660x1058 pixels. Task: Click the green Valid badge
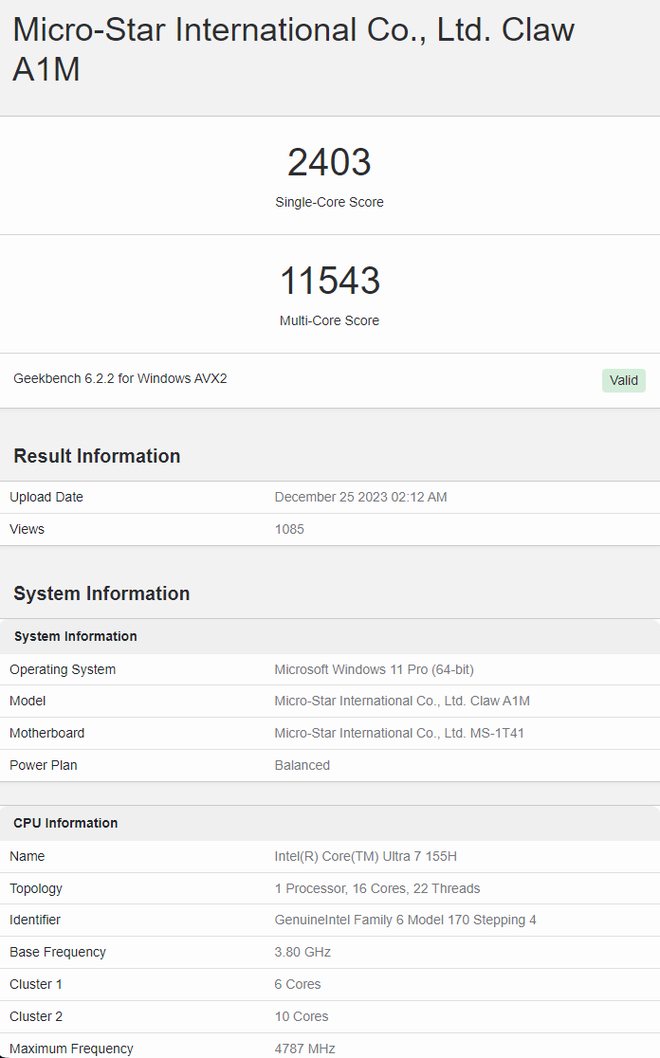tap(624, 380)
